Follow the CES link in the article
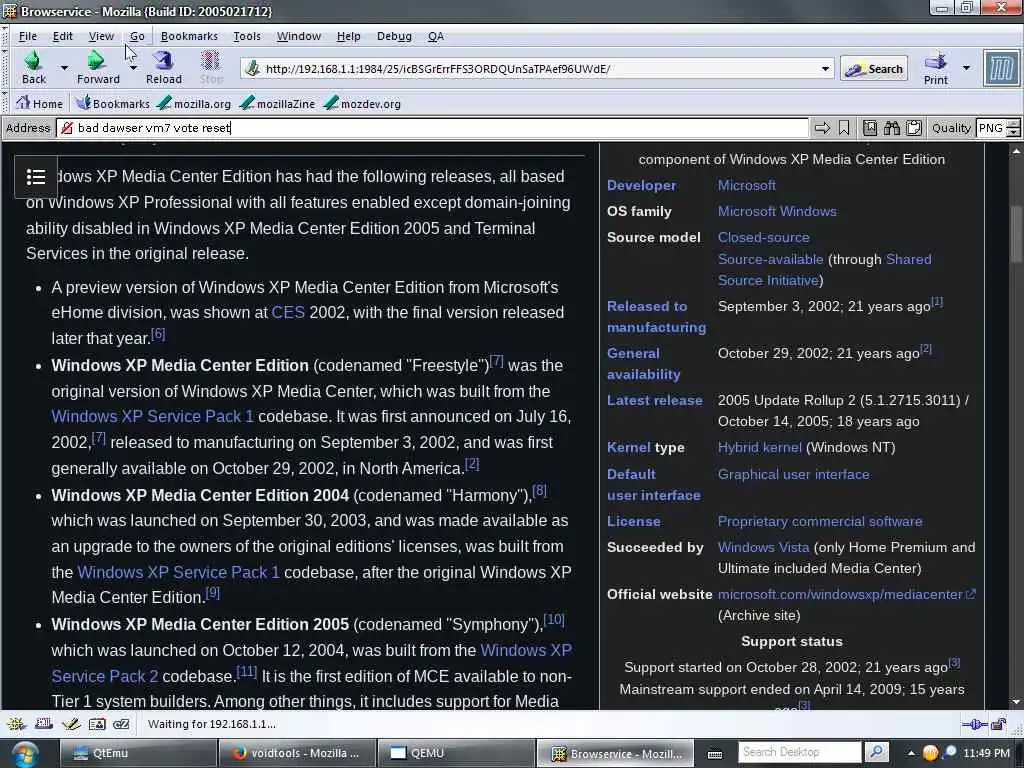 [x=288, y=312]
